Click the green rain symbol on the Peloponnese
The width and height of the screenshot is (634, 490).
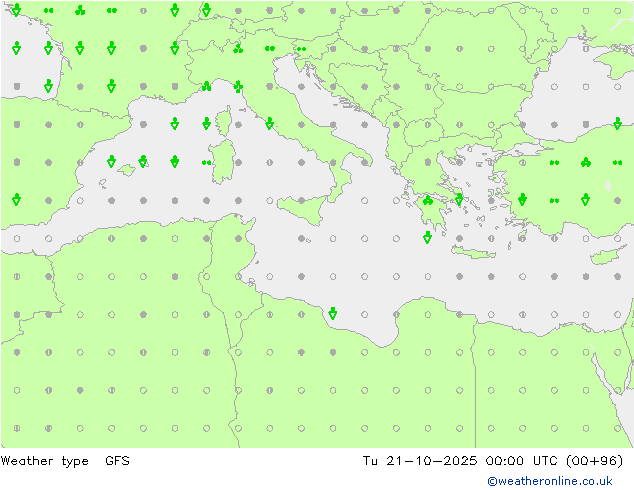coord(428,200)
